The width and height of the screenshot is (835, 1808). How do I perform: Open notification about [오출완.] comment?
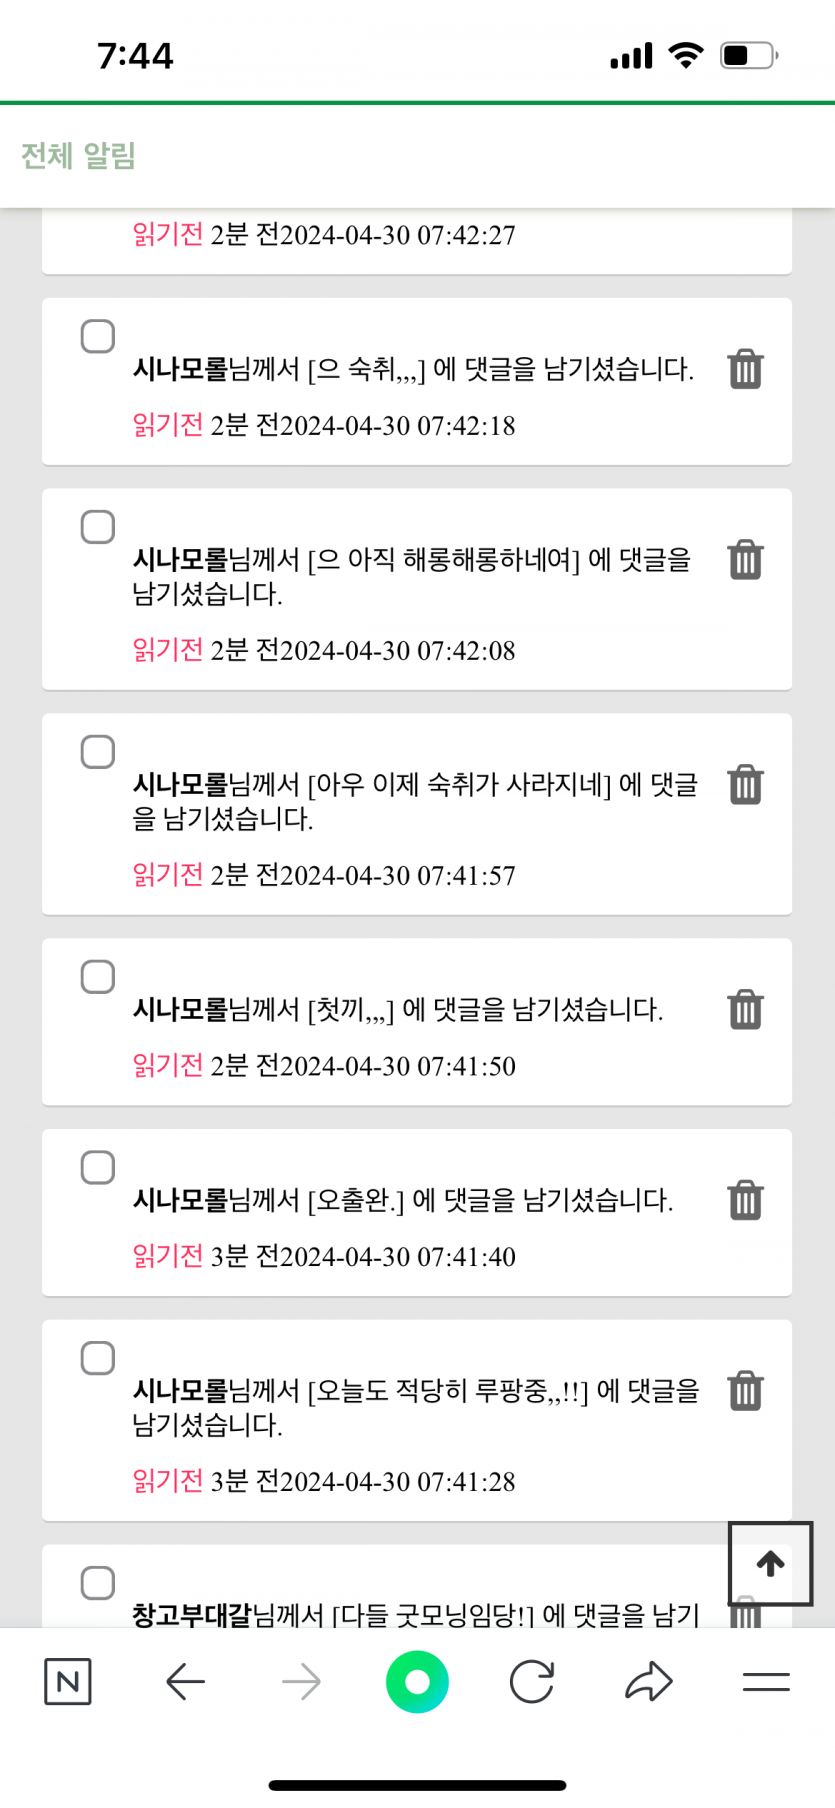pos(402,1200)
